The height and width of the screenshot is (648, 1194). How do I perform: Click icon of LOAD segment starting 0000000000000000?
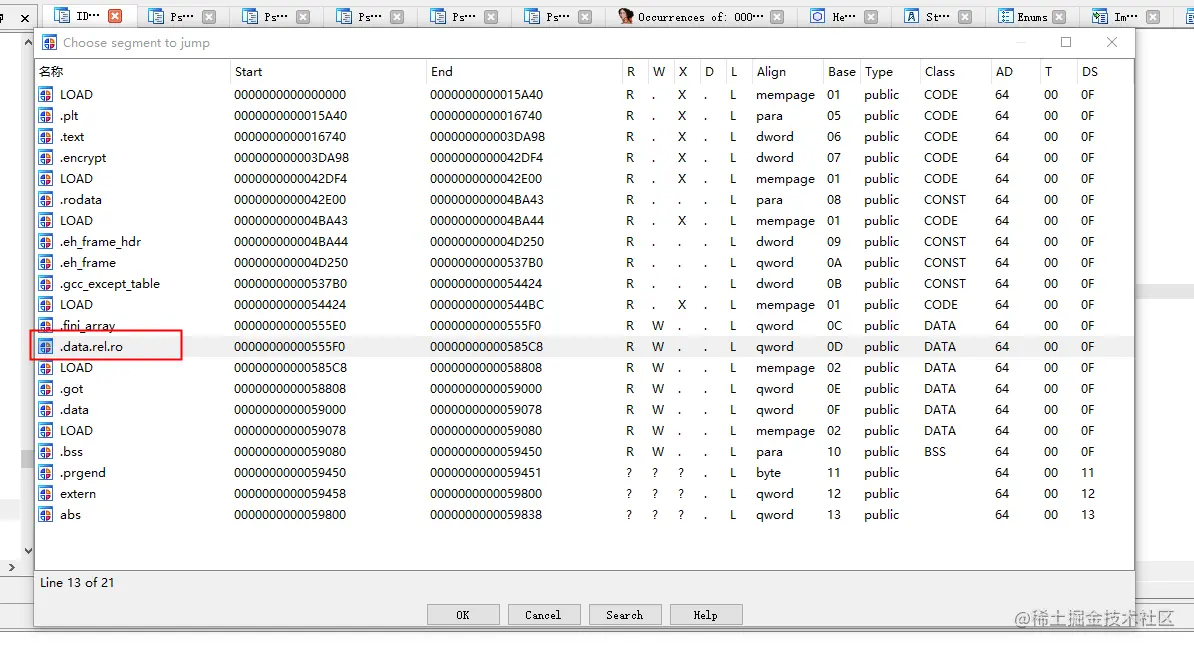pos(46,94)
